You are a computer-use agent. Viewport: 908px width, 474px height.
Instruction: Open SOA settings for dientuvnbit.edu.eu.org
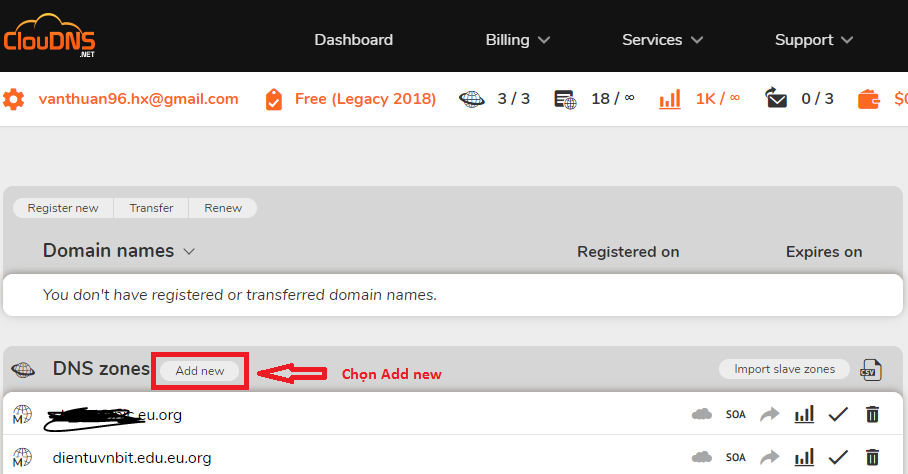pyautogui.click(x=735, y=457)
